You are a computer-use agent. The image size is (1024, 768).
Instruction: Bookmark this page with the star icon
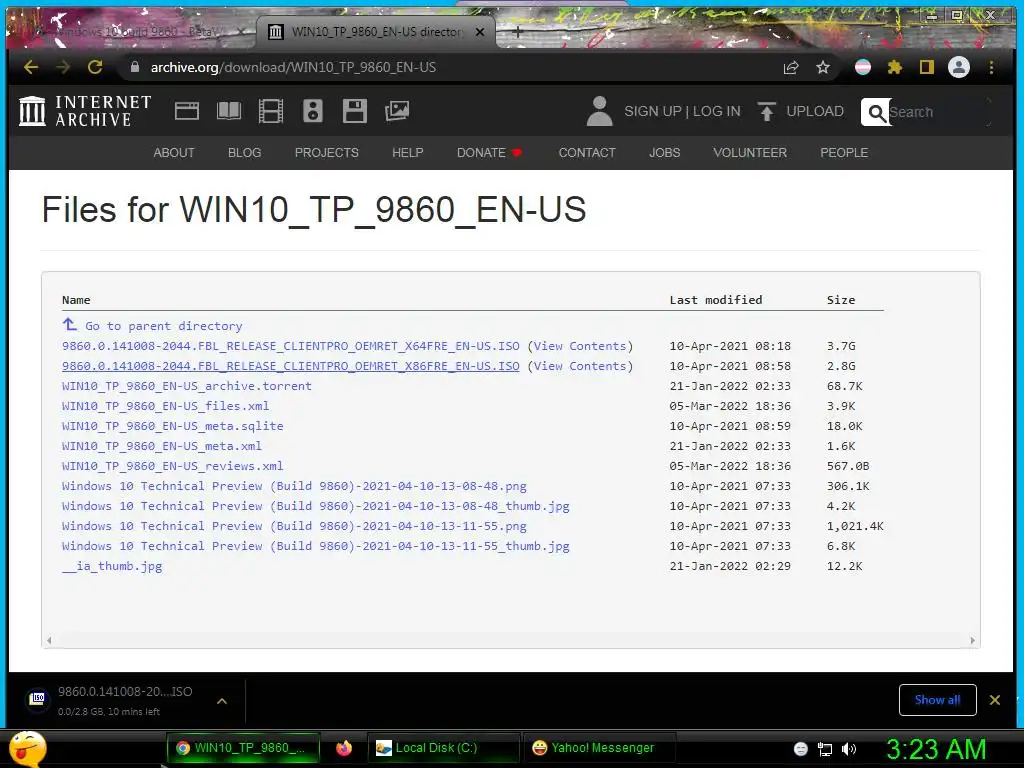tap(823, 67)
